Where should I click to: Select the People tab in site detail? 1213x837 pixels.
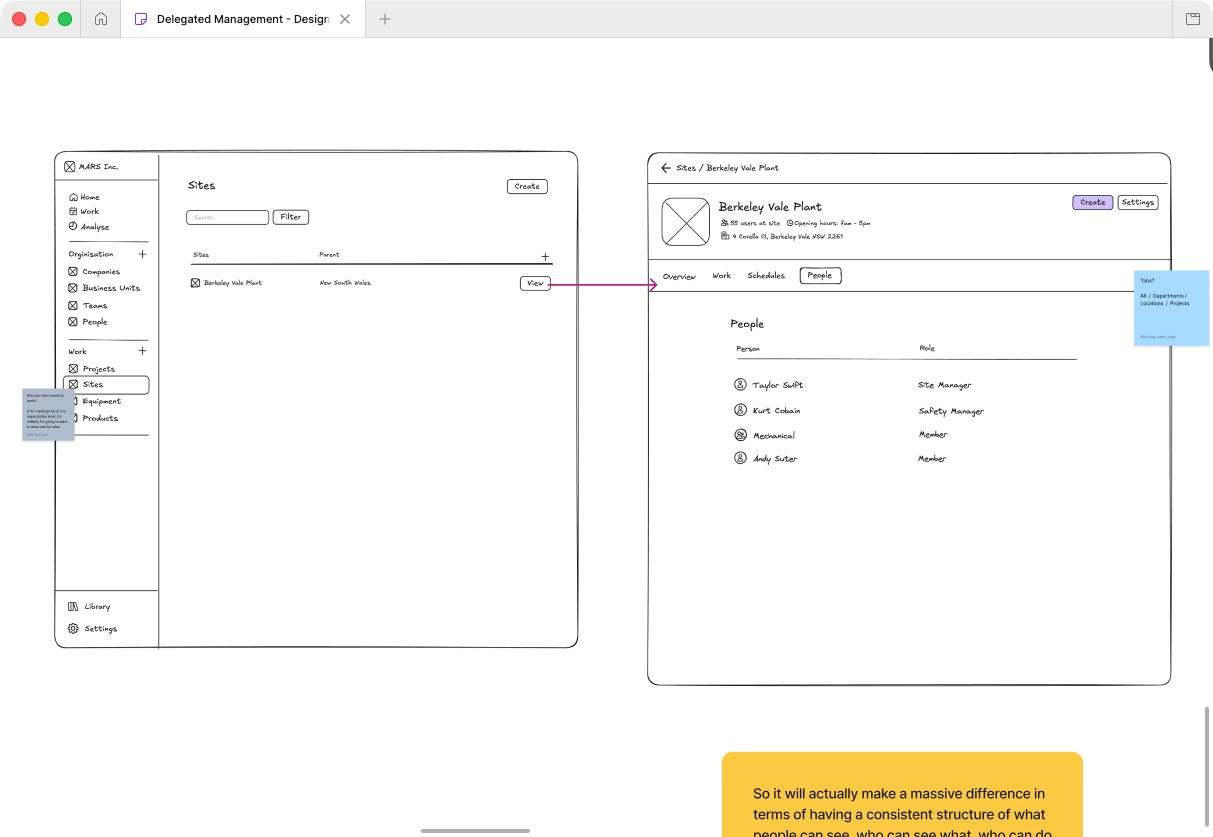pos(820,276)
